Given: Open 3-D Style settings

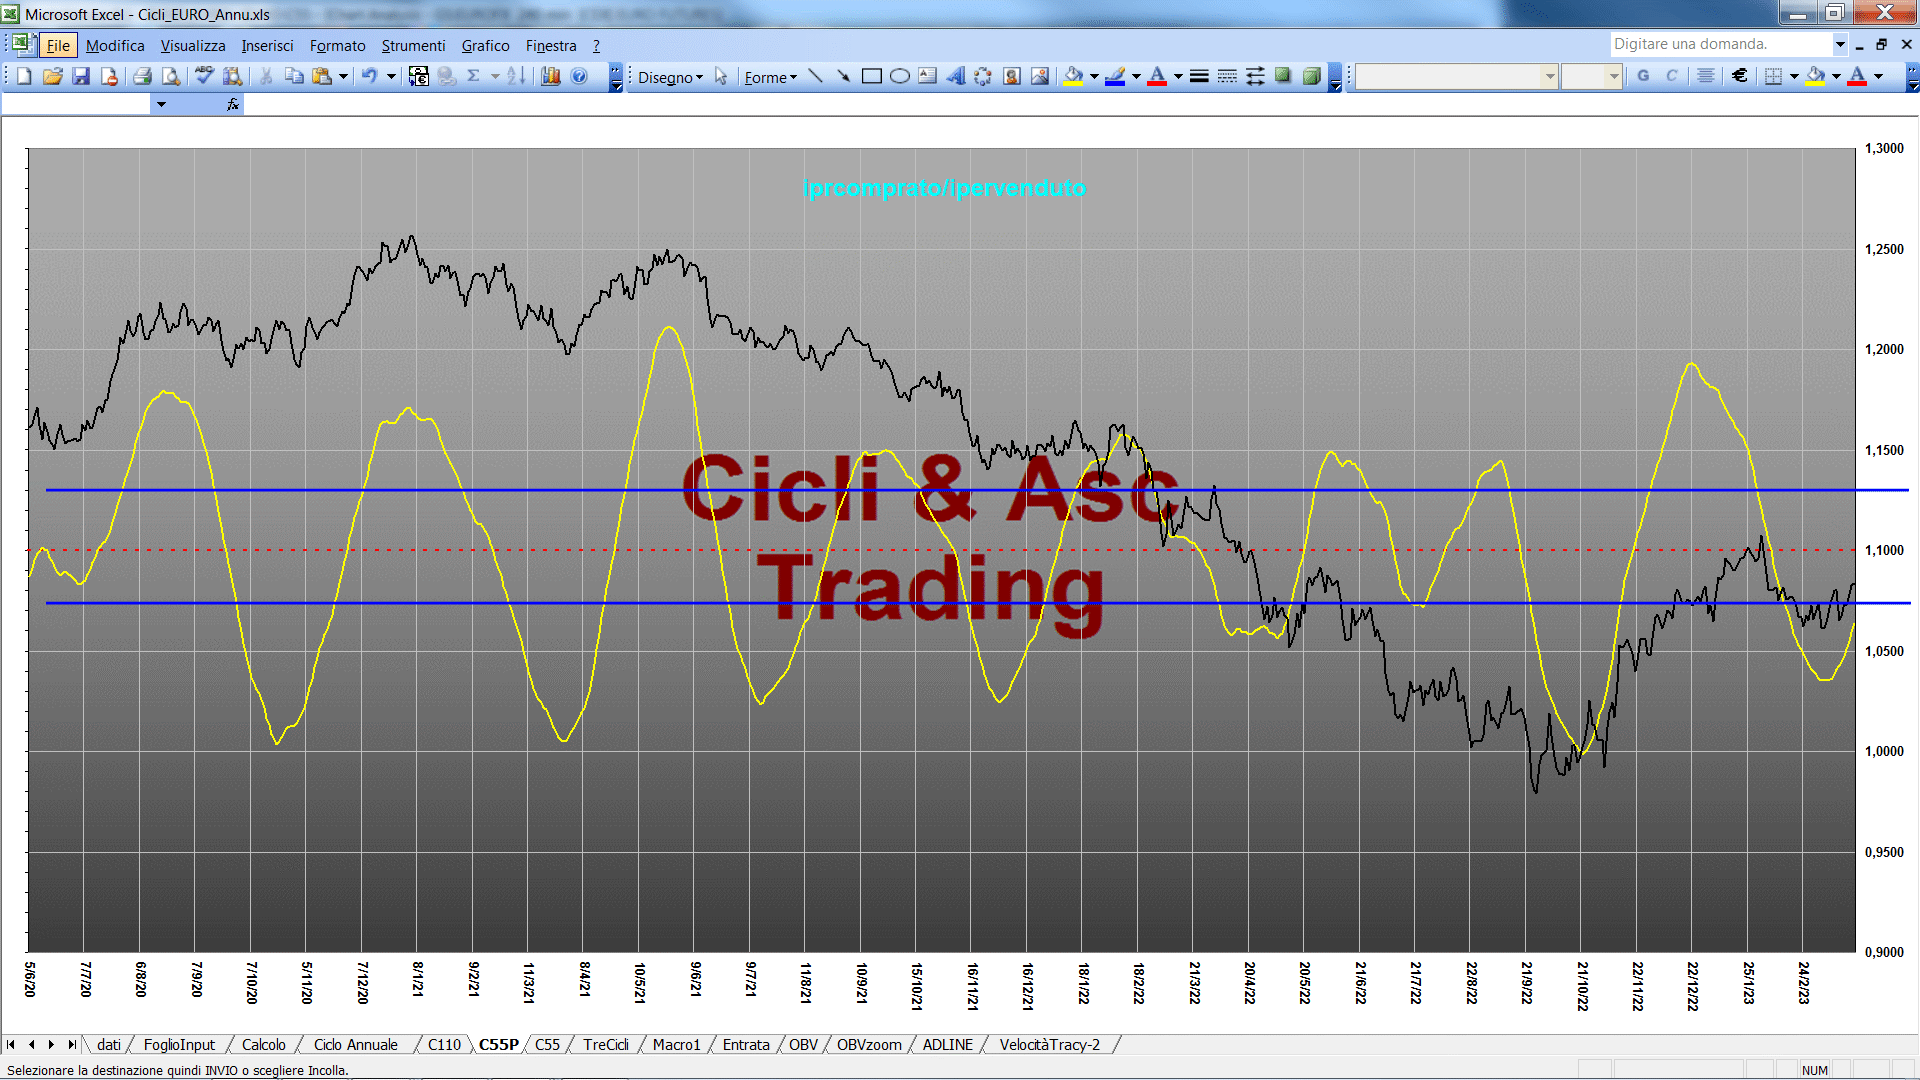Looking at the screenshot, I should click(x=1311, y=76).
